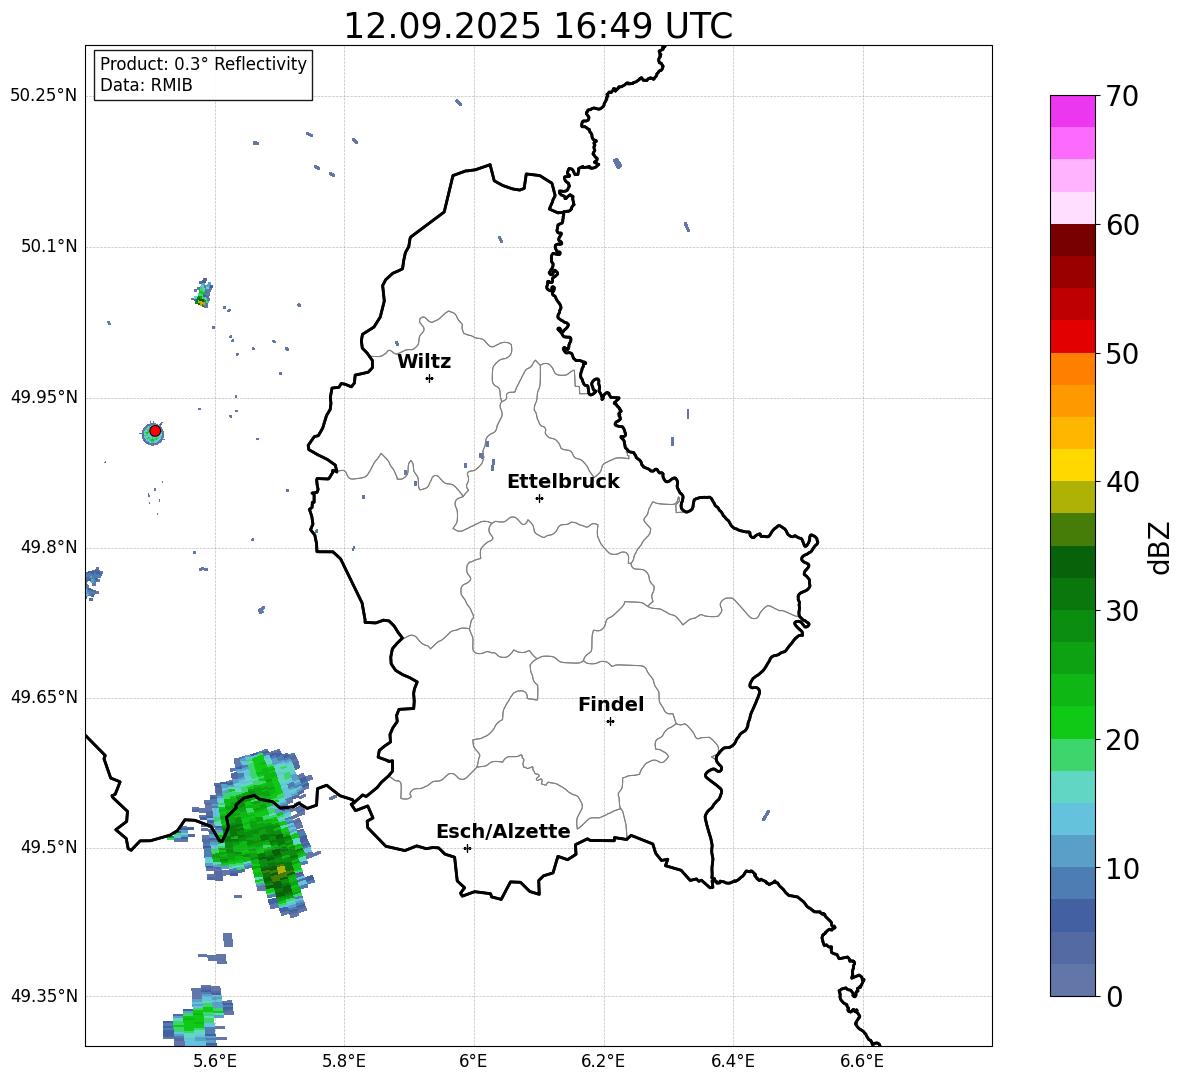
Task: Click the 0 colorbar tick value
Action: pos(1114,996)
